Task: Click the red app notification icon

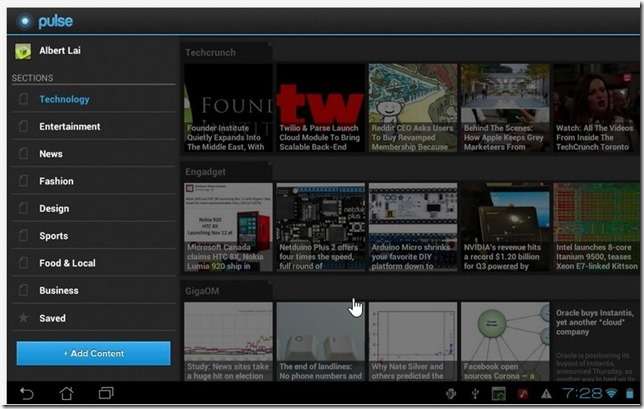Action: click(522, 394)
